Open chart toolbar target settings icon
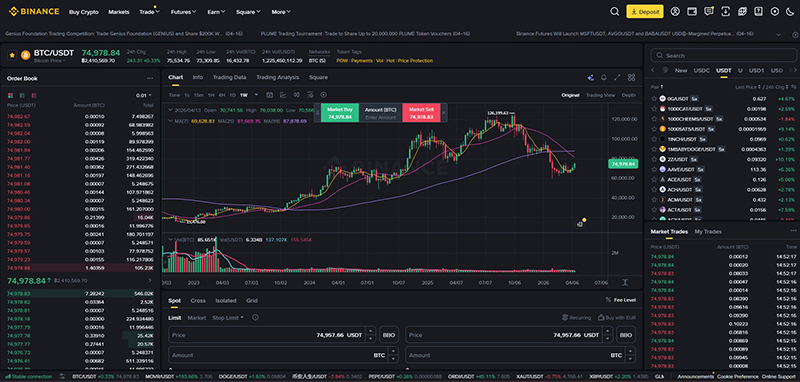 pos(323,95)
